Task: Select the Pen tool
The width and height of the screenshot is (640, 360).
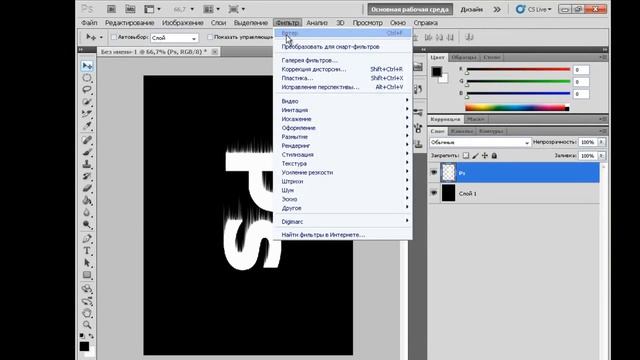Action: pos(87,239)
